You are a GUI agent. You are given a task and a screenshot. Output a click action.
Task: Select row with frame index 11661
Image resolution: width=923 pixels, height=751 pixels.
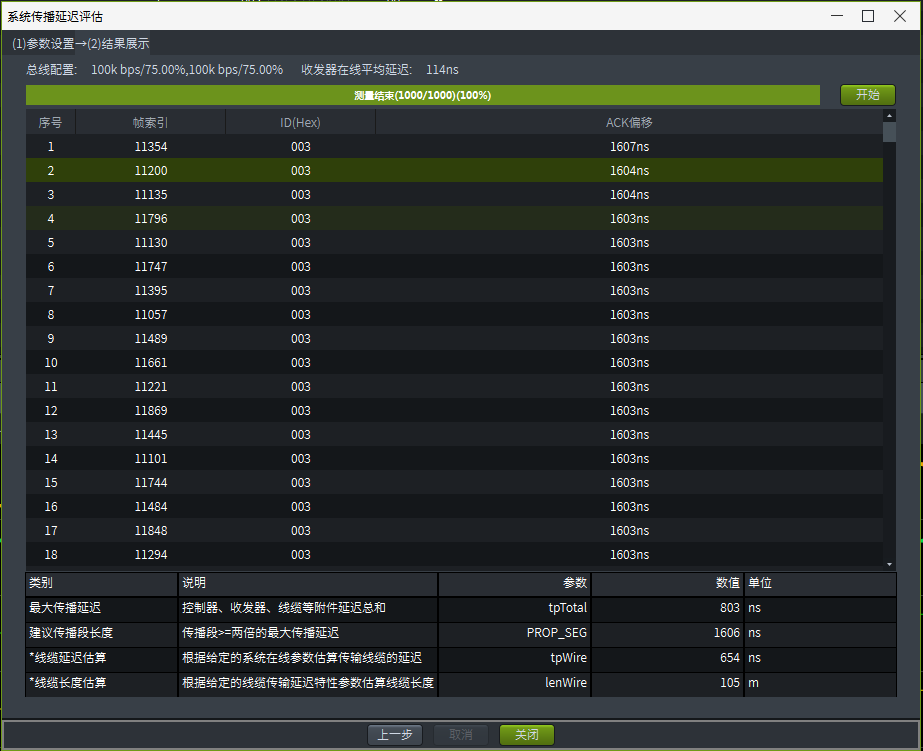[454, 363]
